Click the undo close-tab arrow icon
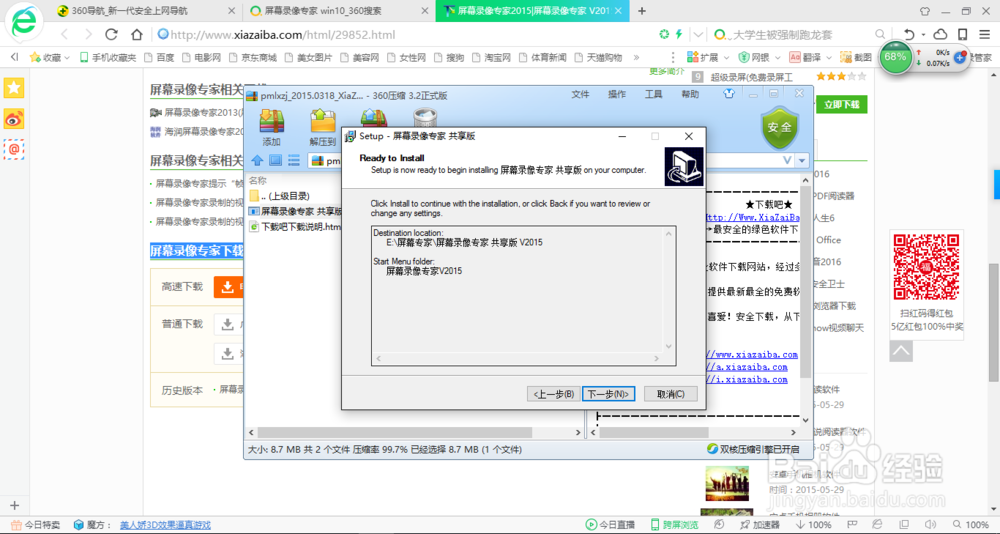The width and height of the screenshot is (1000, 534). pos(909,34)
